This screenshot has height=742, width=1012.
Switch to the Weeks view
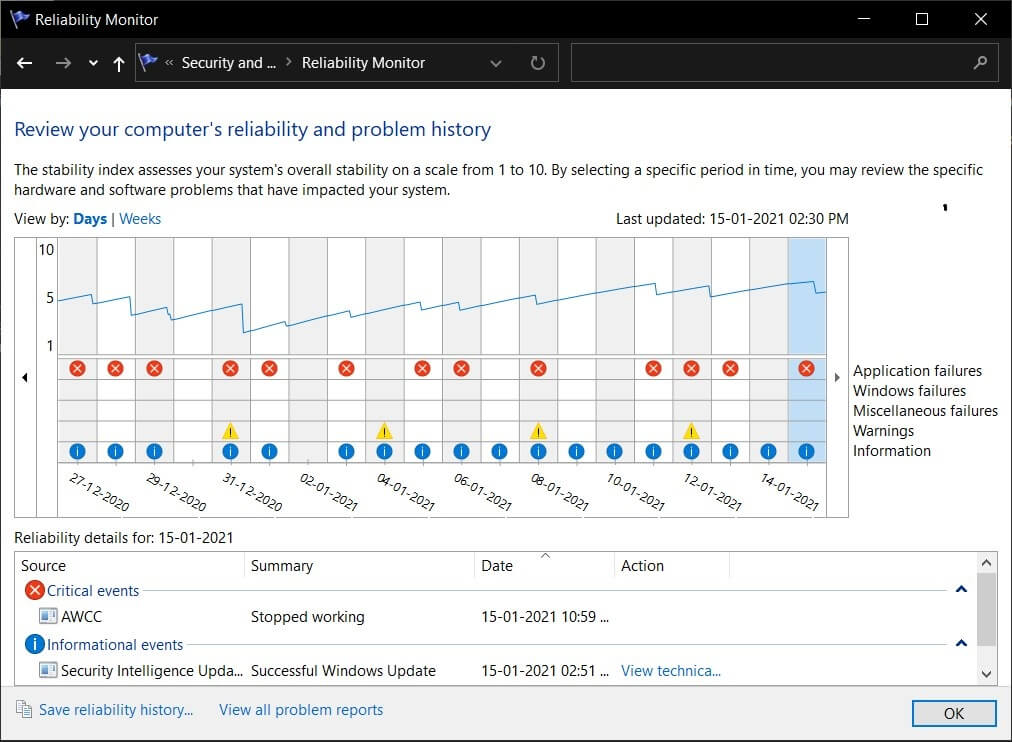139,218
